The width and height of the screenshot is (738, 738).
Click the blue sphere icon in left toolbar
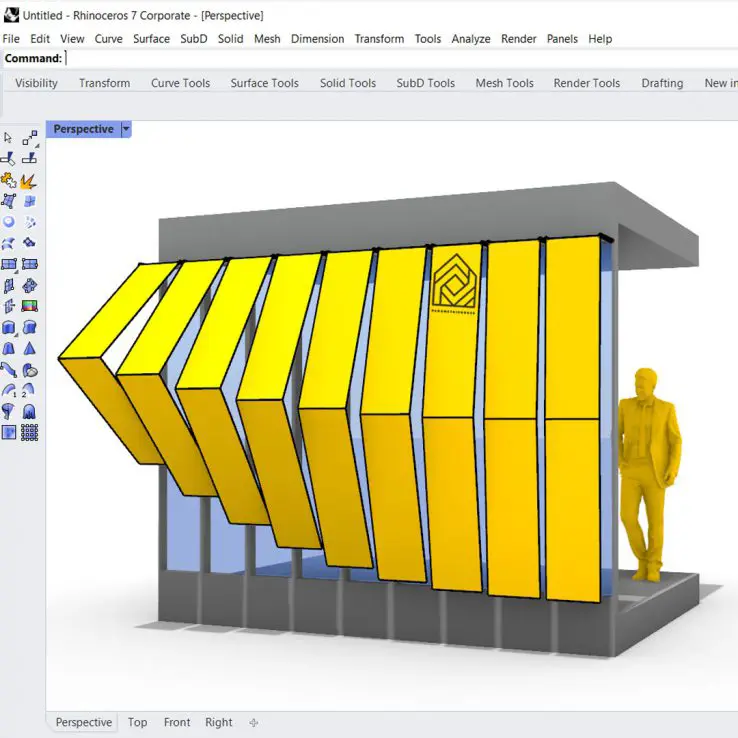coord(9,222)
